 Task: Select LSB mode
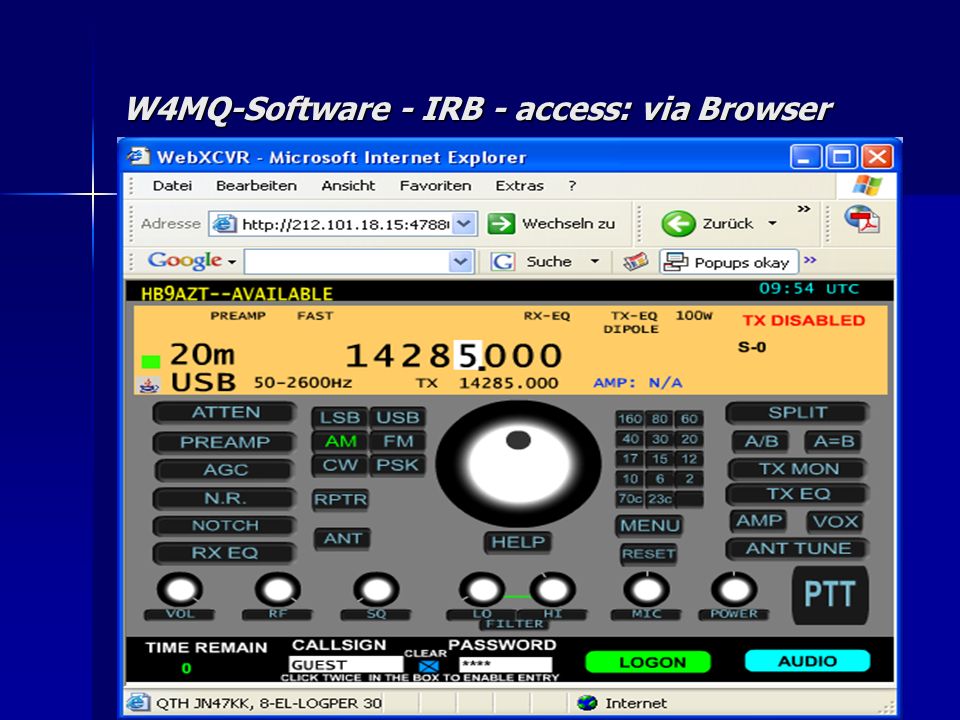340,418
